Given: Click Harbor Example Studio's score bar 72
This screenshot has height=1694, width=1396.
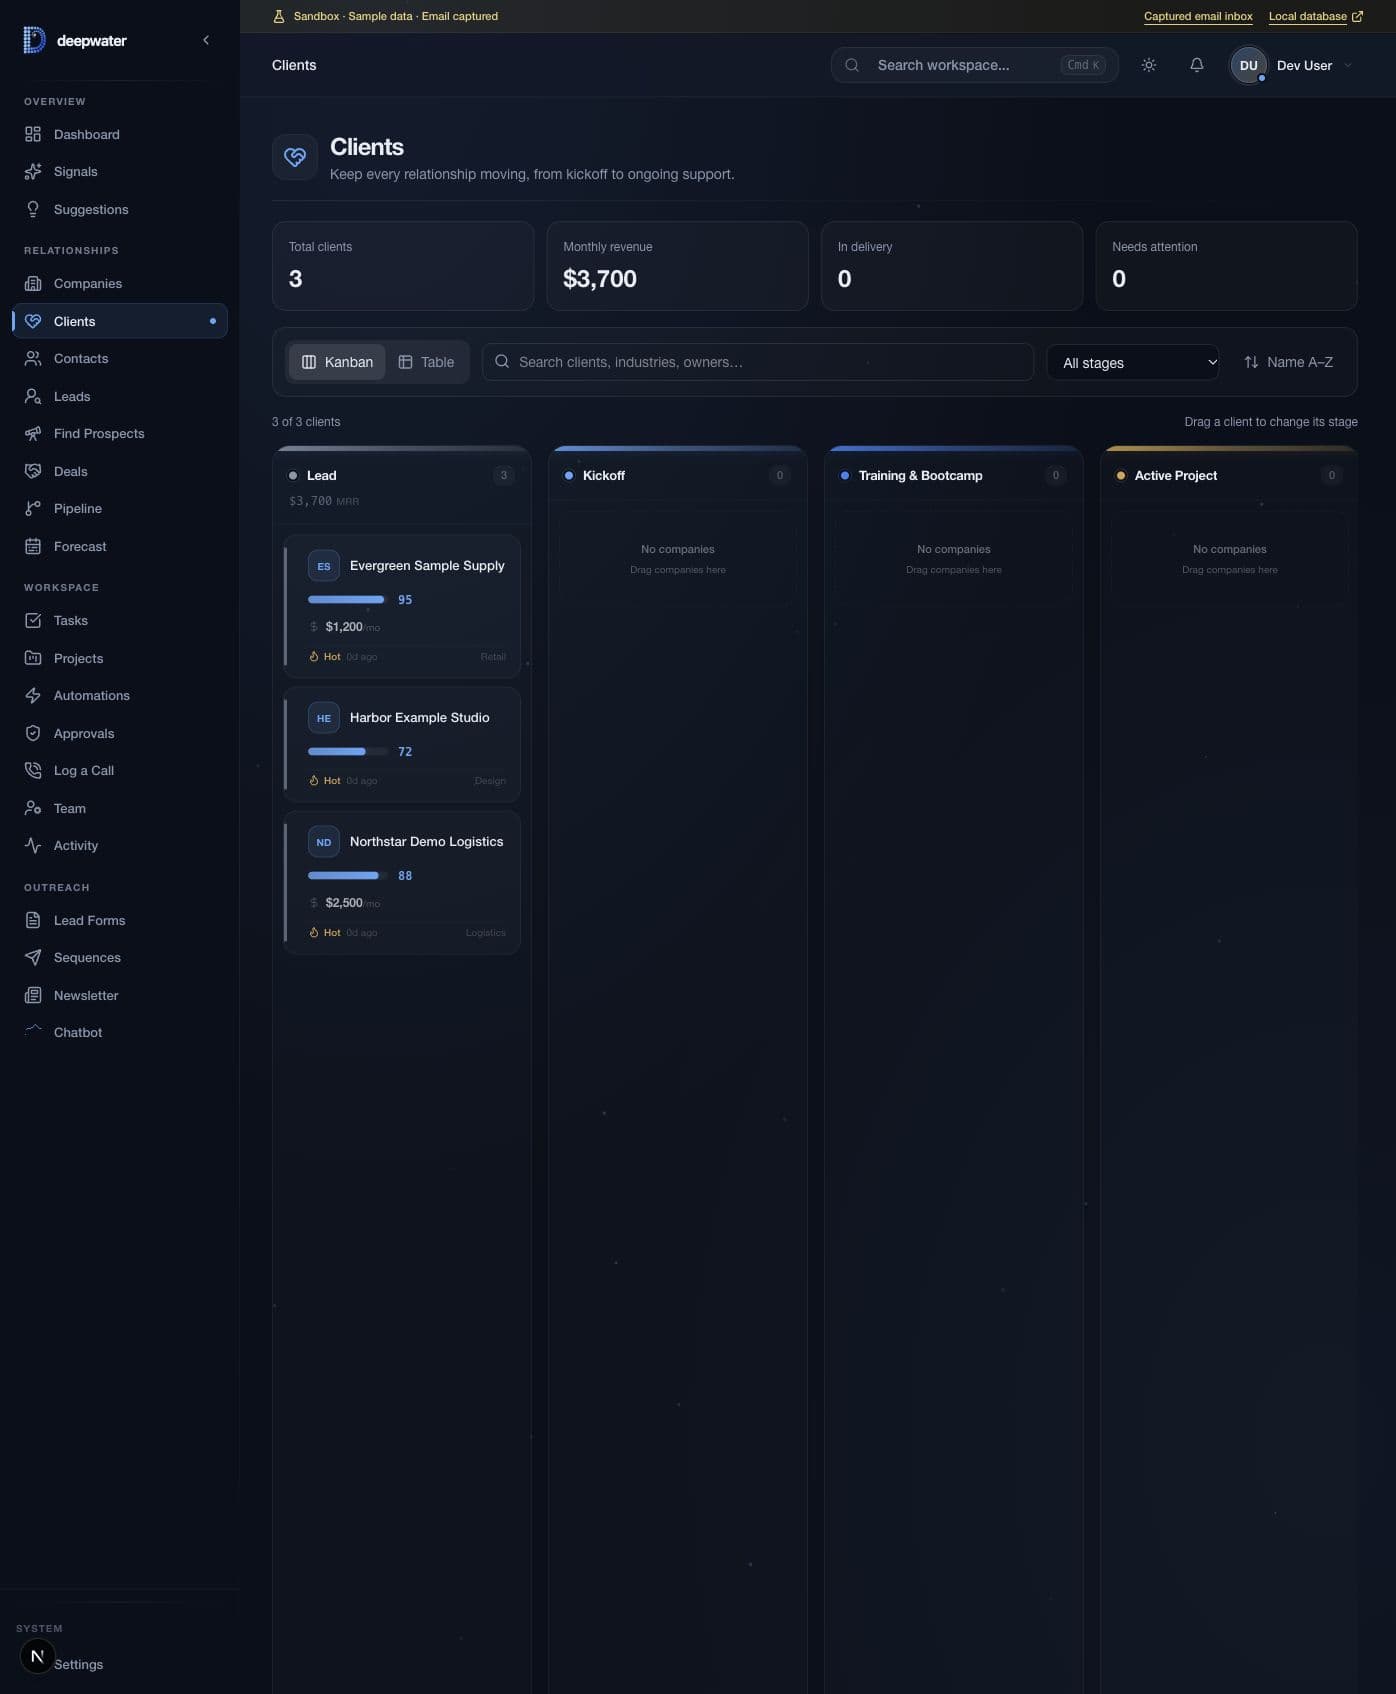Looking at the screenshot, I should point(347,752).
